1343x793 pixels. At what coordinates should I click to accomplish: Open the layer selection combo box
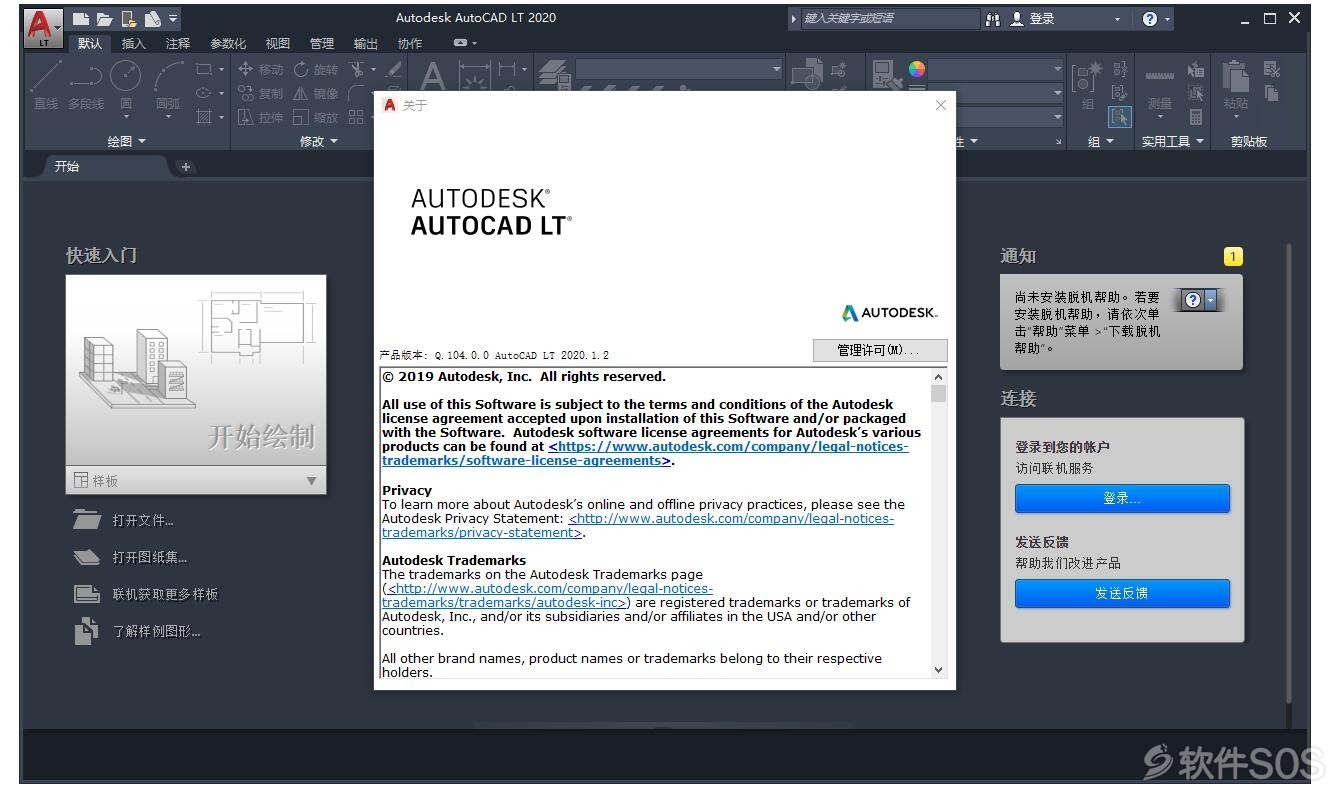679,69
